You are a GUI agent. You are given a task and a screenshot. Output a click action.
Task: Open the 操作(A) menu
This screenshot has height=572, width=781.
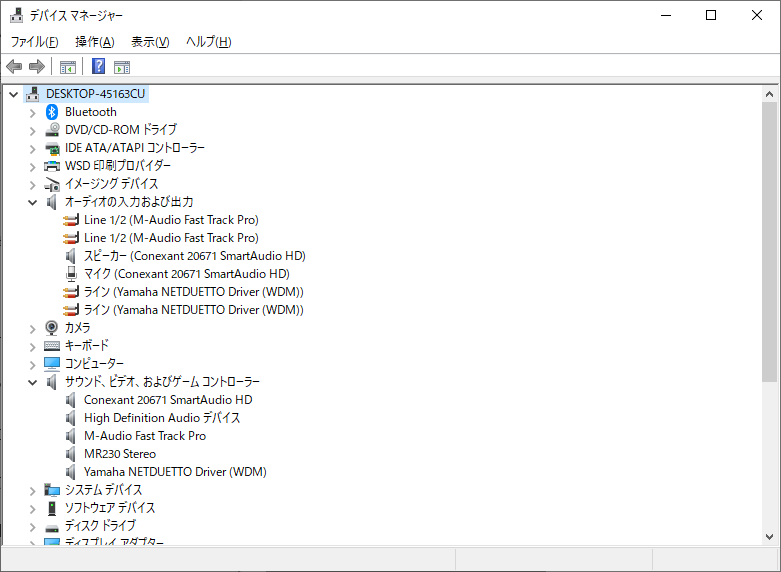point(95,42)
